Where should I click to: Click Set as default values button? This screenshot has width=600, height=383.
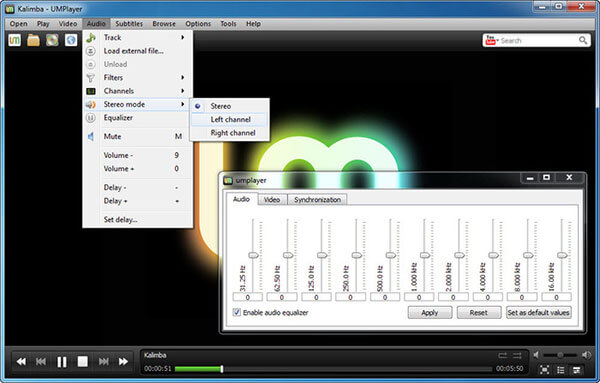pyautogui.click(x=538, y=313)
